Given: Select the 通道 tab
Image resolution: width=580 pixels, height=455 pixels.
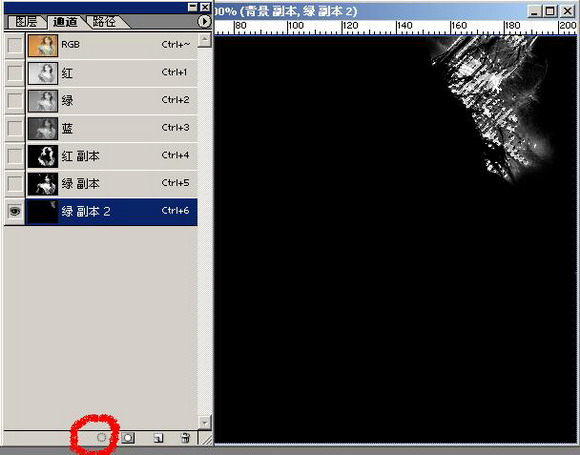Looking at the screenshot, I should [x=65, y=22].
